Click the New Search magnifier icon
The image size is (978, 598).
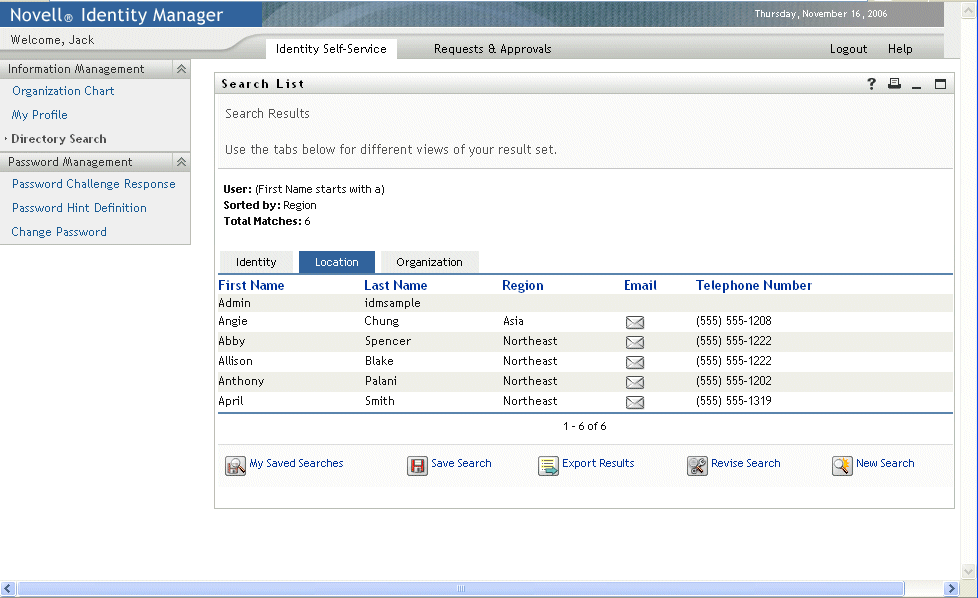pos(842,466)
